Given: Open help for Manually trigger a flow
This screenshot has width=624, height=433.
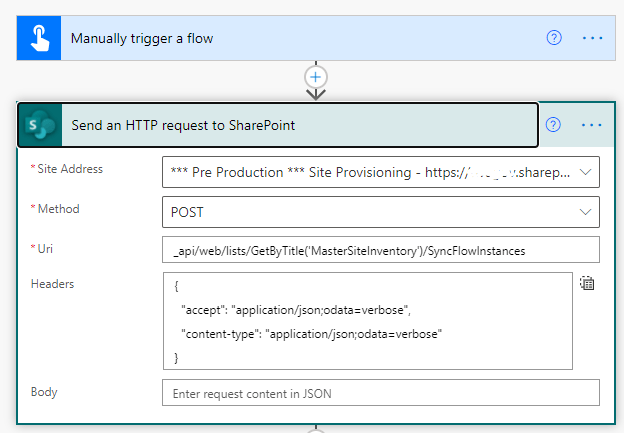Looking at the screenshot, I should pos(554,38).
